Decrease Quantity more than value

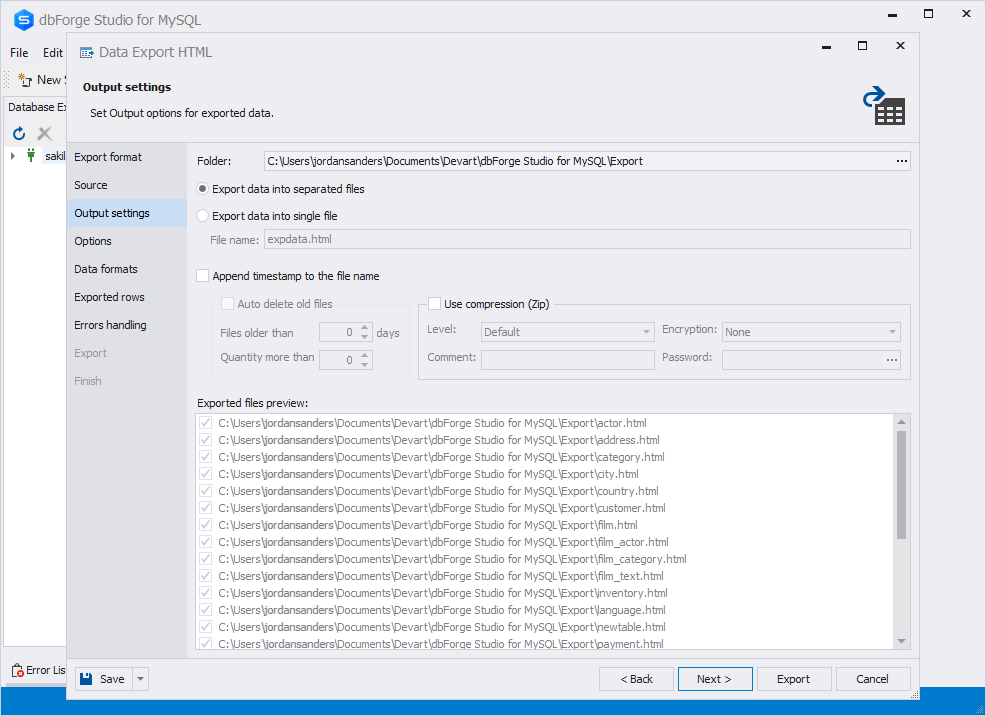[x=365, y=365]
